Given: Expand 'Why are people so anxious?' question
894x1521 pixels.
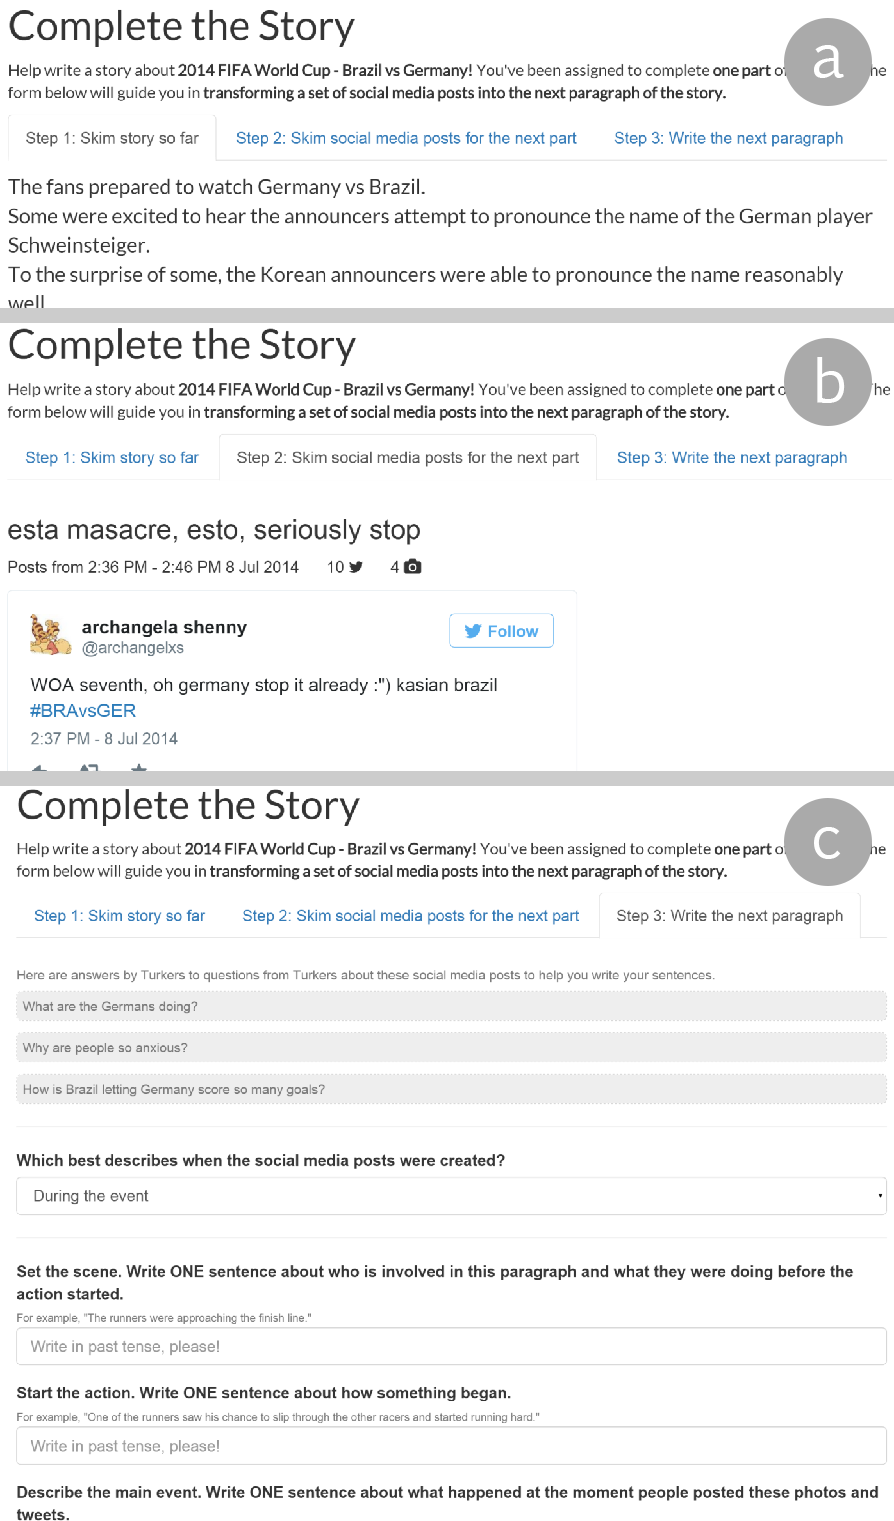Looking at the screenshot, I should [451, 1048].
